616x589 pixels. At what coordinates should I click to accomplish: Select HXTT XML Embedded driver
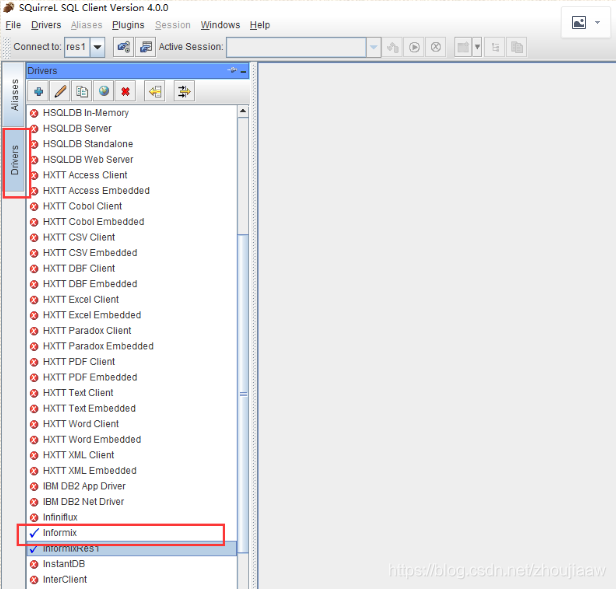(x=132, y=470)
